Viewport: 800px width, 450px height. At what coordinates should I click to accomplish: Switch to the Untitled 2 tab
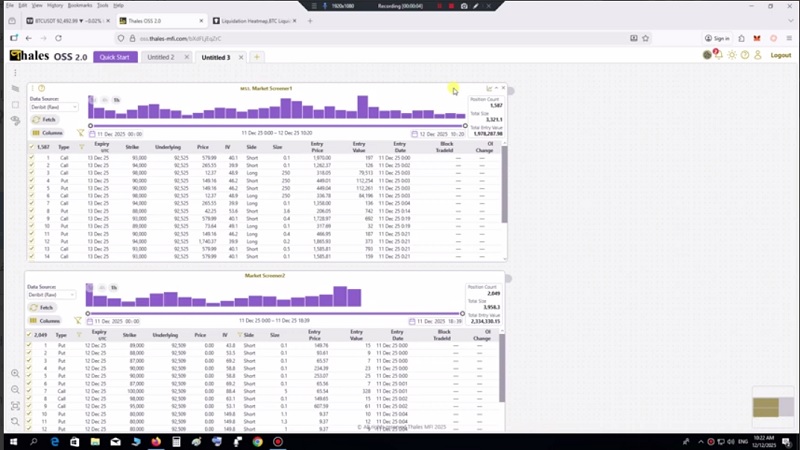click(x=160, y=57)
